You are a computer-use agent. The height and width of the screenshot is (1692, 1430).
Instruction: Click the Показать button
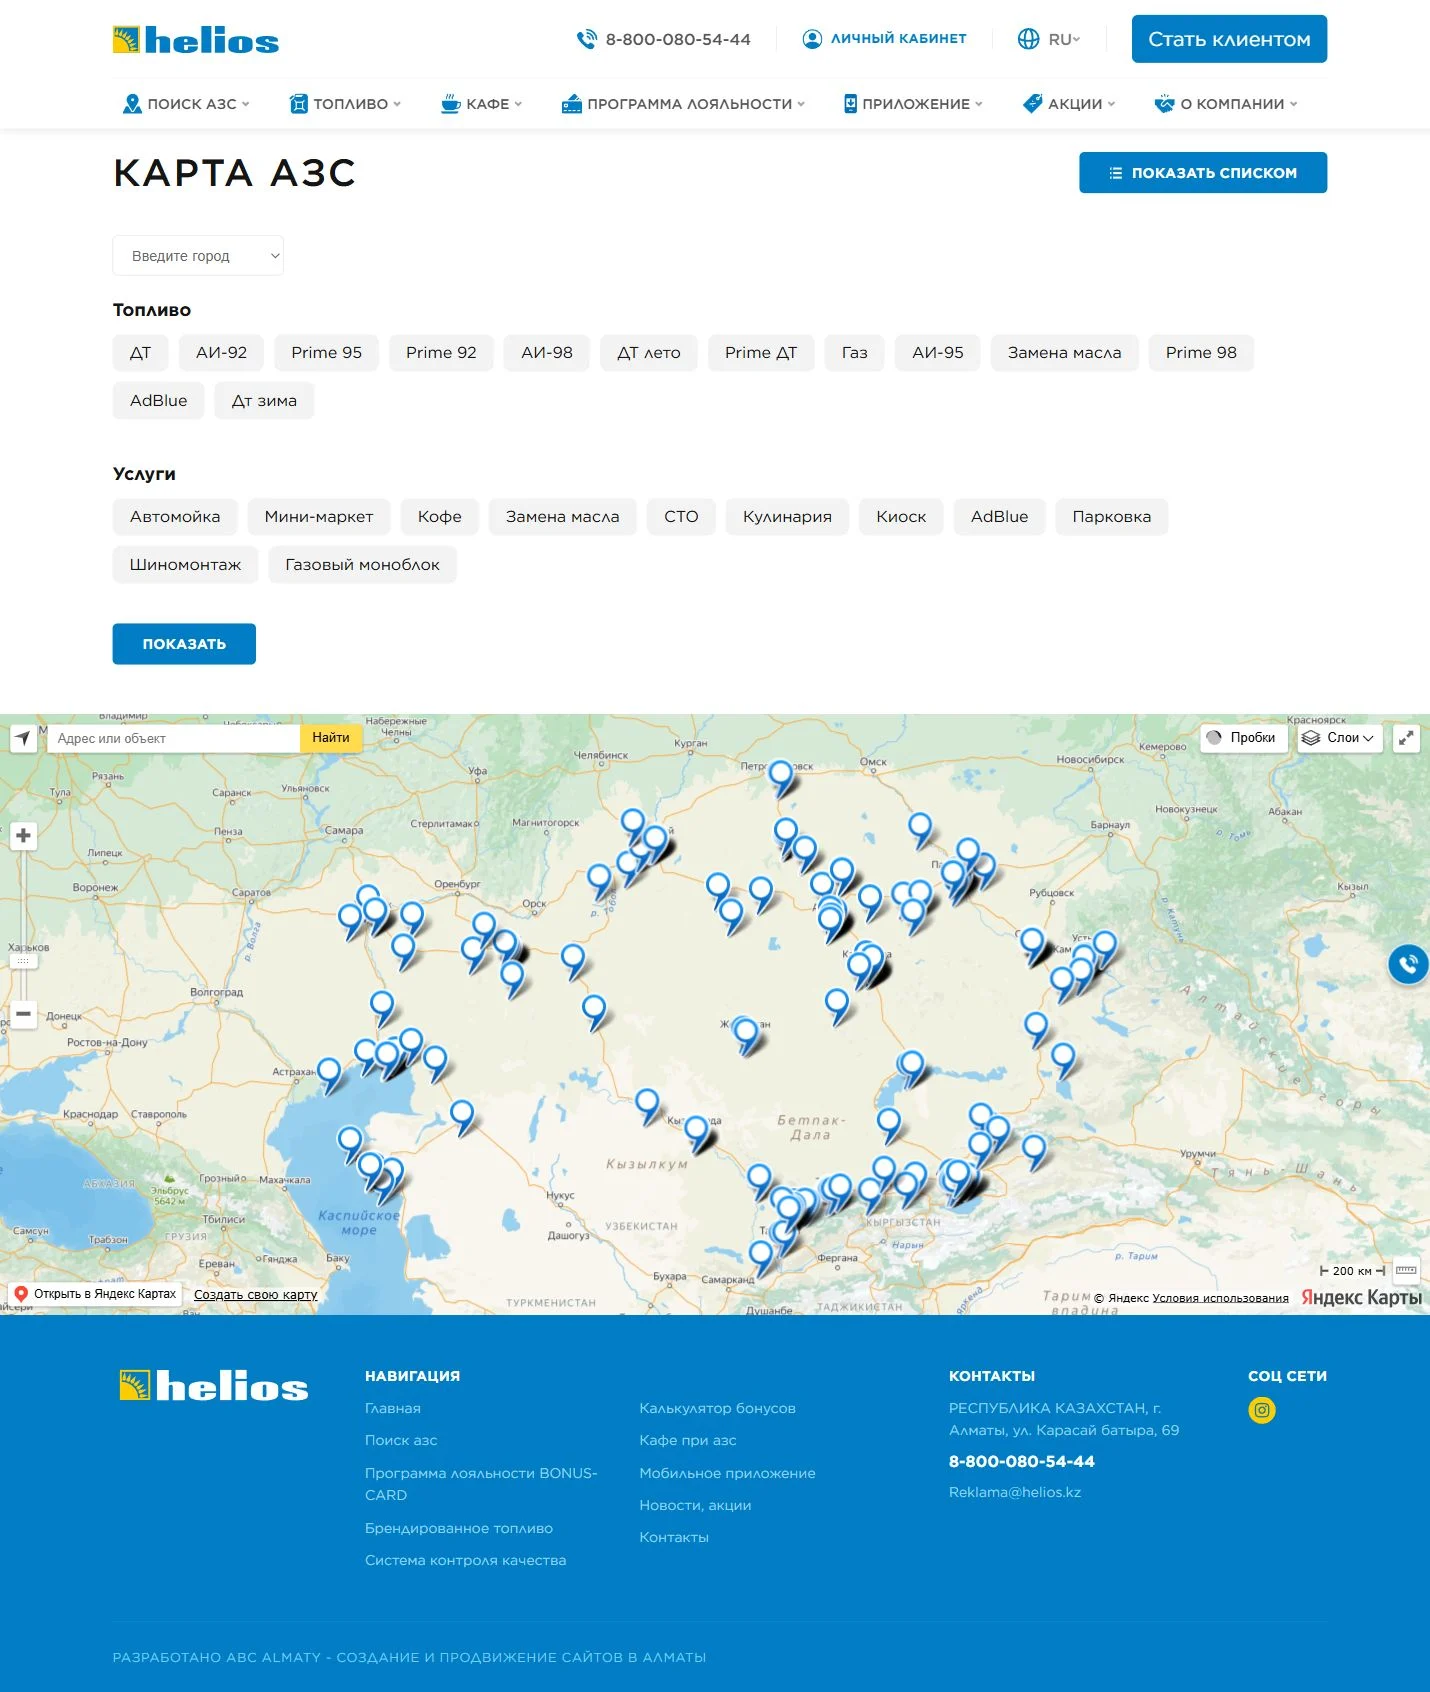pyautogui.click(x=184, y=644)
